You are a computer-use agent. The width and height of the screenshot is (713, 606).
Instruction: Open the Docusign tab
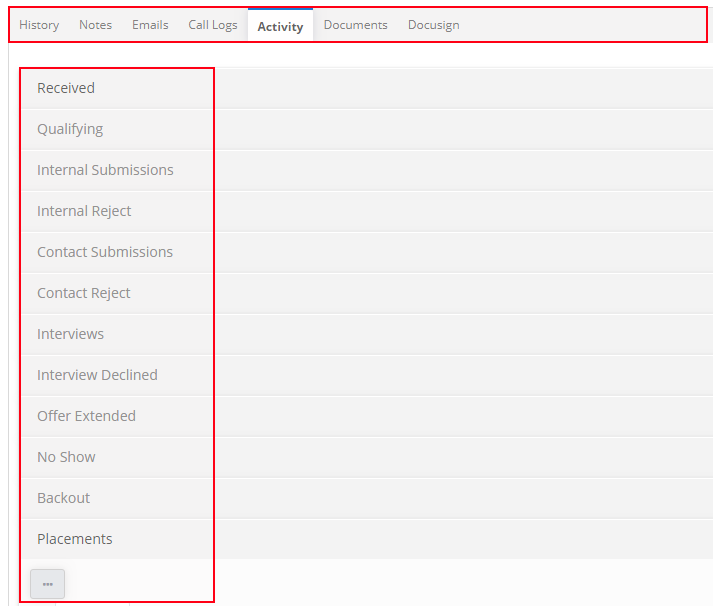[x=433, y=25]
